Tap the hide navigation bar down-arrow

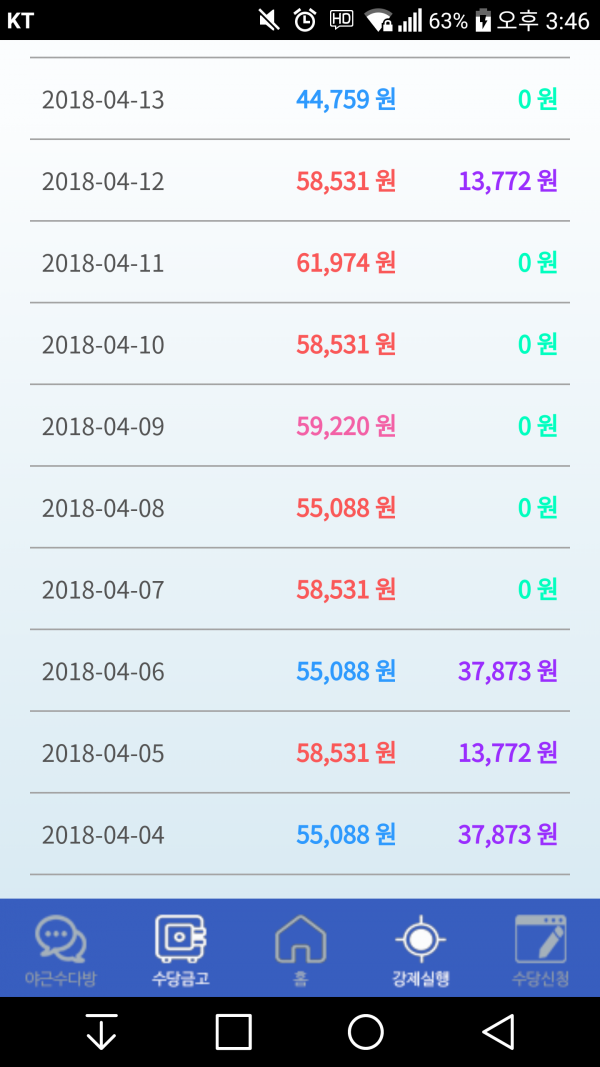click(101, 1032)
